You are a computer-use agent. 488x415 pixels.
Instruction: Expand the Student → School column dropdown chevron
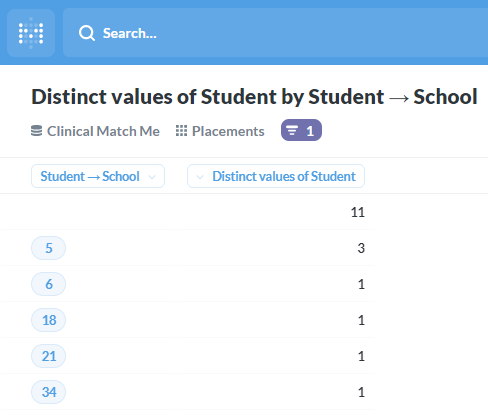[x=152, y=177]
